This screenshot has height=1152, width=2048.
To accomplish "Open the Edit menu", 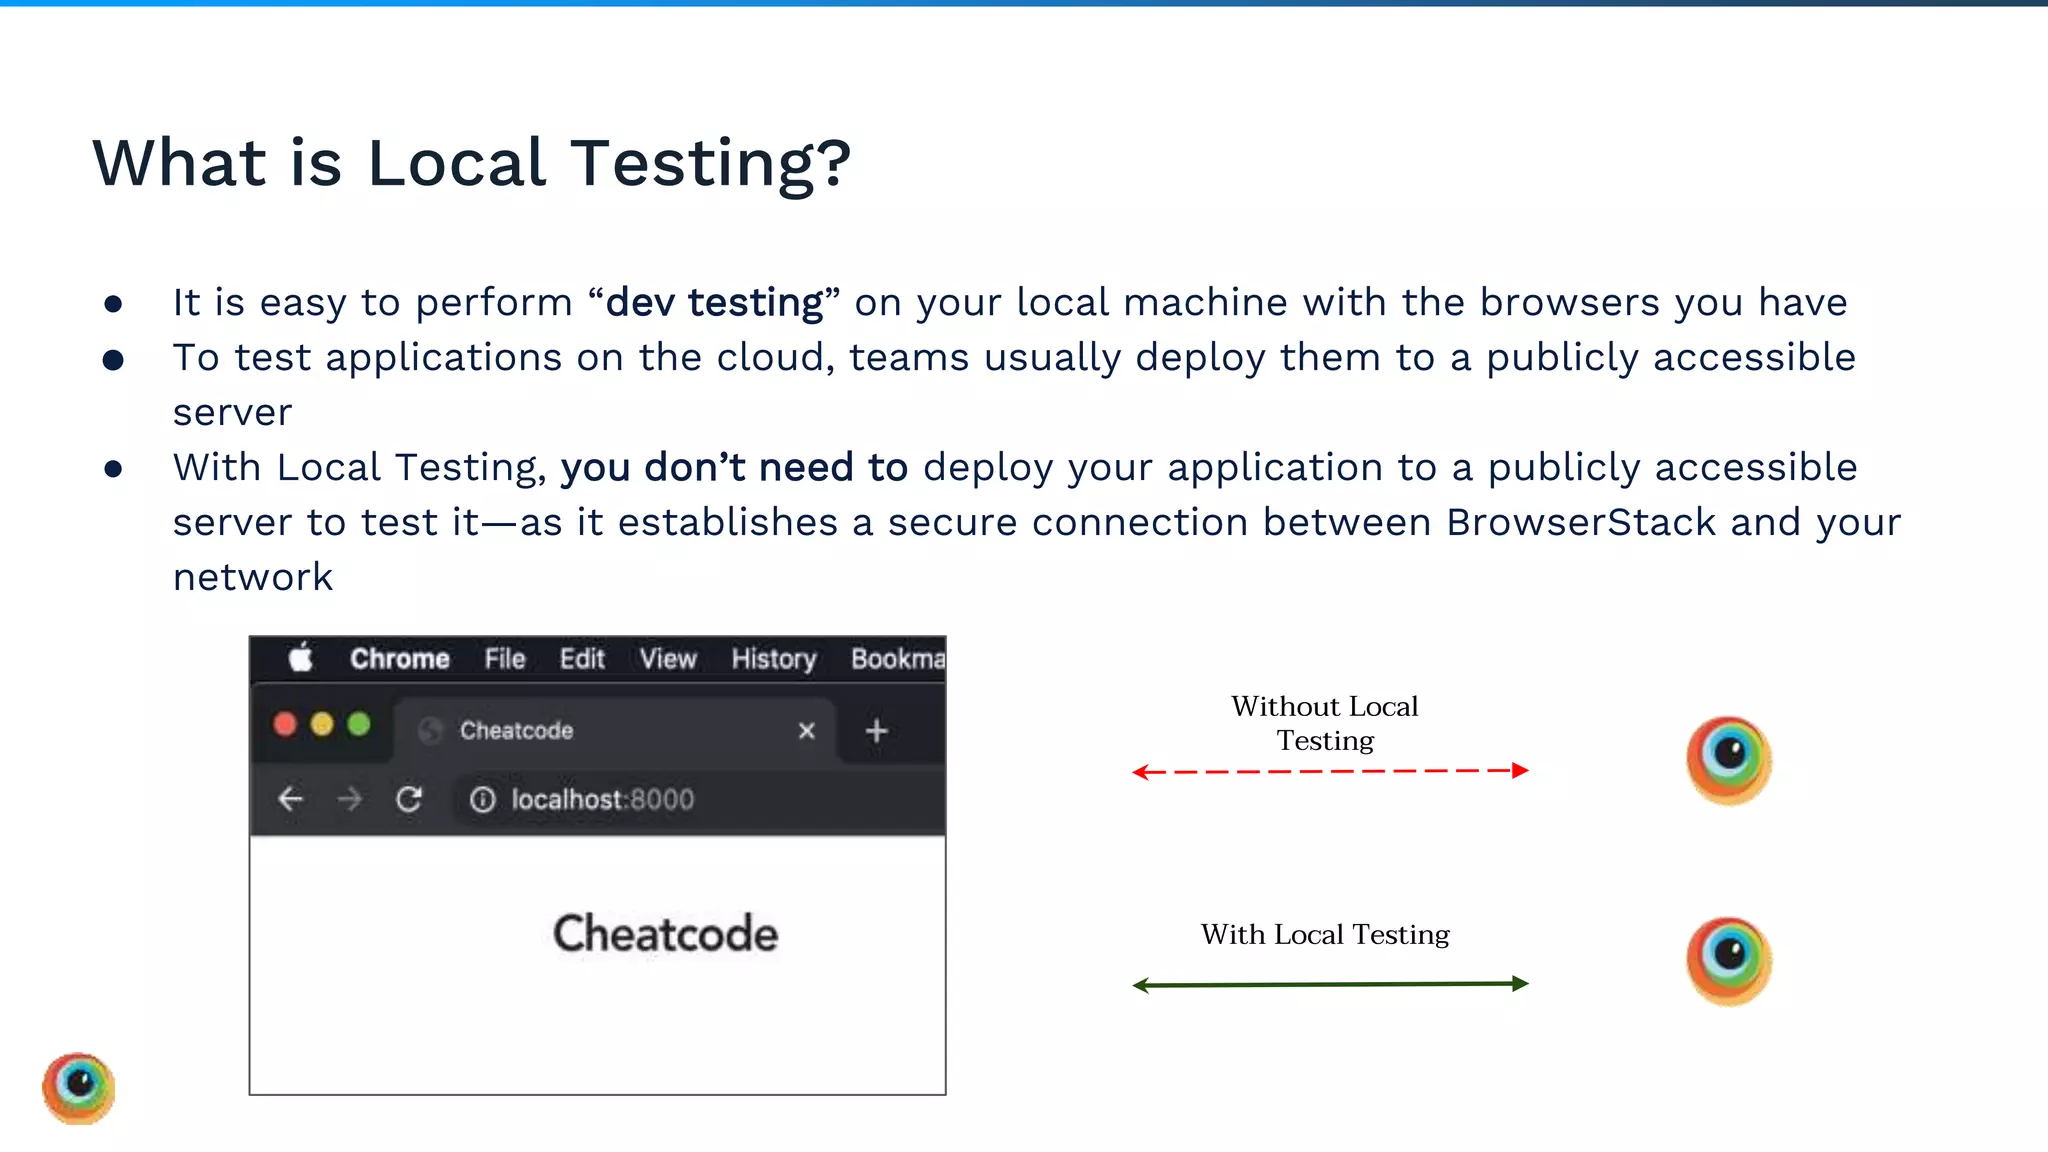I will click(582, 659).
